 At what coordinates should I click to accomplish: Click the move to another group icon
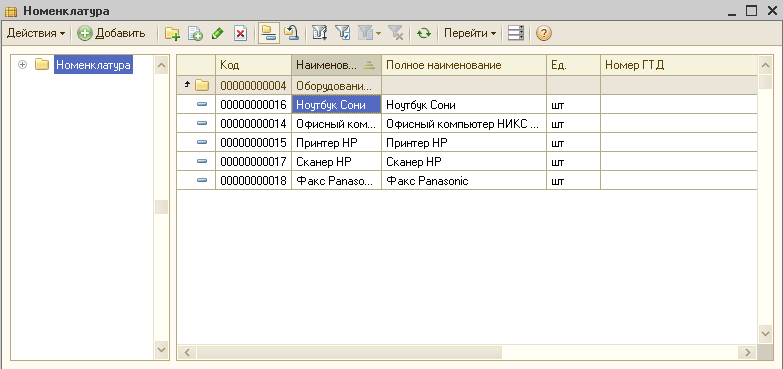291,33
